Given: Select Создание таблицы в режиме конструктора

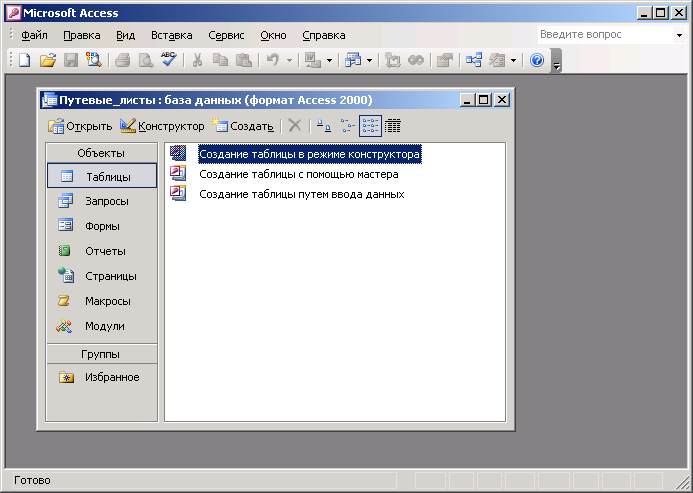Looking at the screenshot, I should pos(309,154).
